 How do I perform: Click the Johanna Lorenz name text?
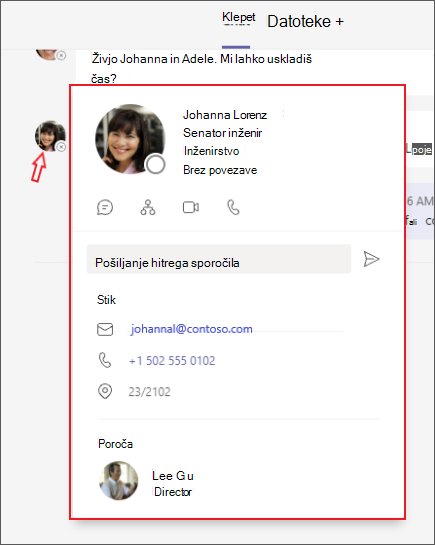coord(225,115)
